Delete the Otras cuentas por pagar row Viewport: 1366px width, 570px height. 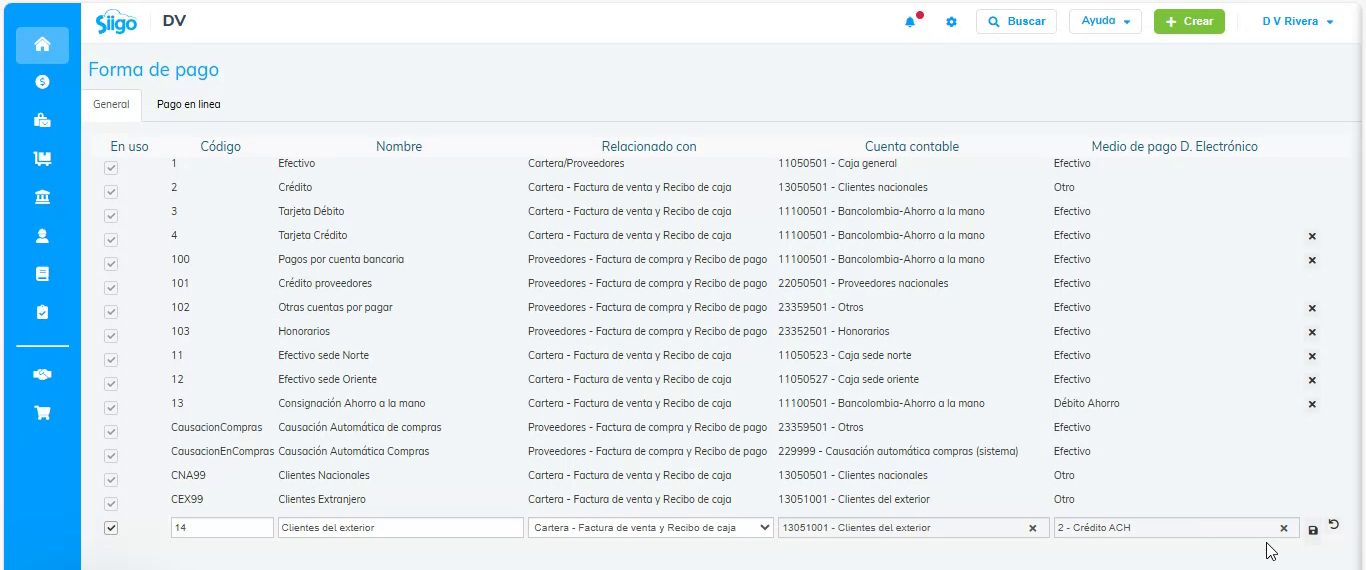point(1312,308)
